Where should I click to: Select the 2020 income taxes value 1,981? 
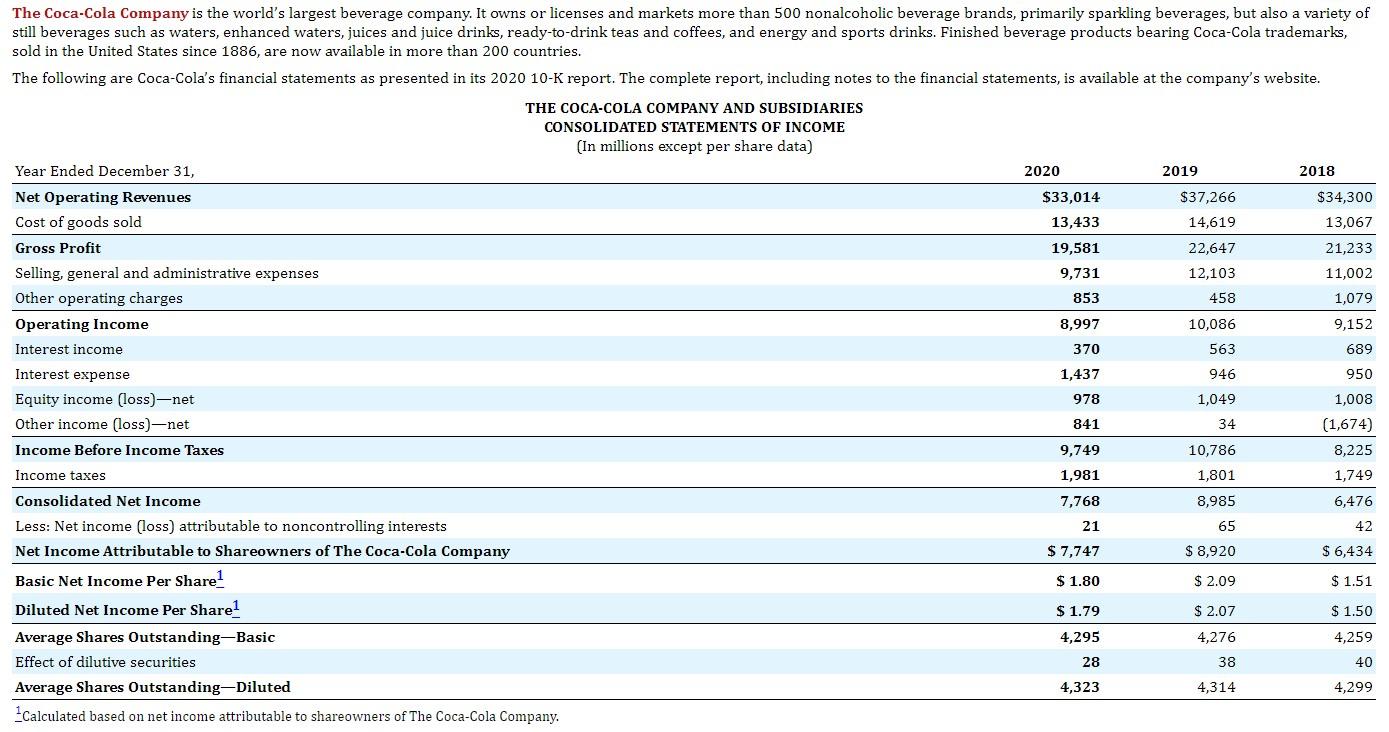(1080, 475)
